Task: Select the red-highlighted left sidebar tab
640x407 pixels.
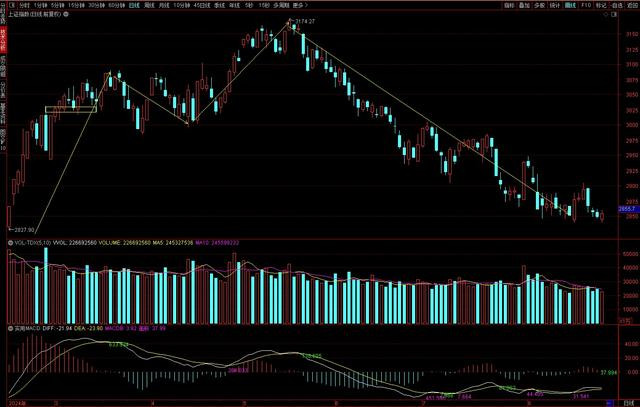Action: tap(3, 40)
